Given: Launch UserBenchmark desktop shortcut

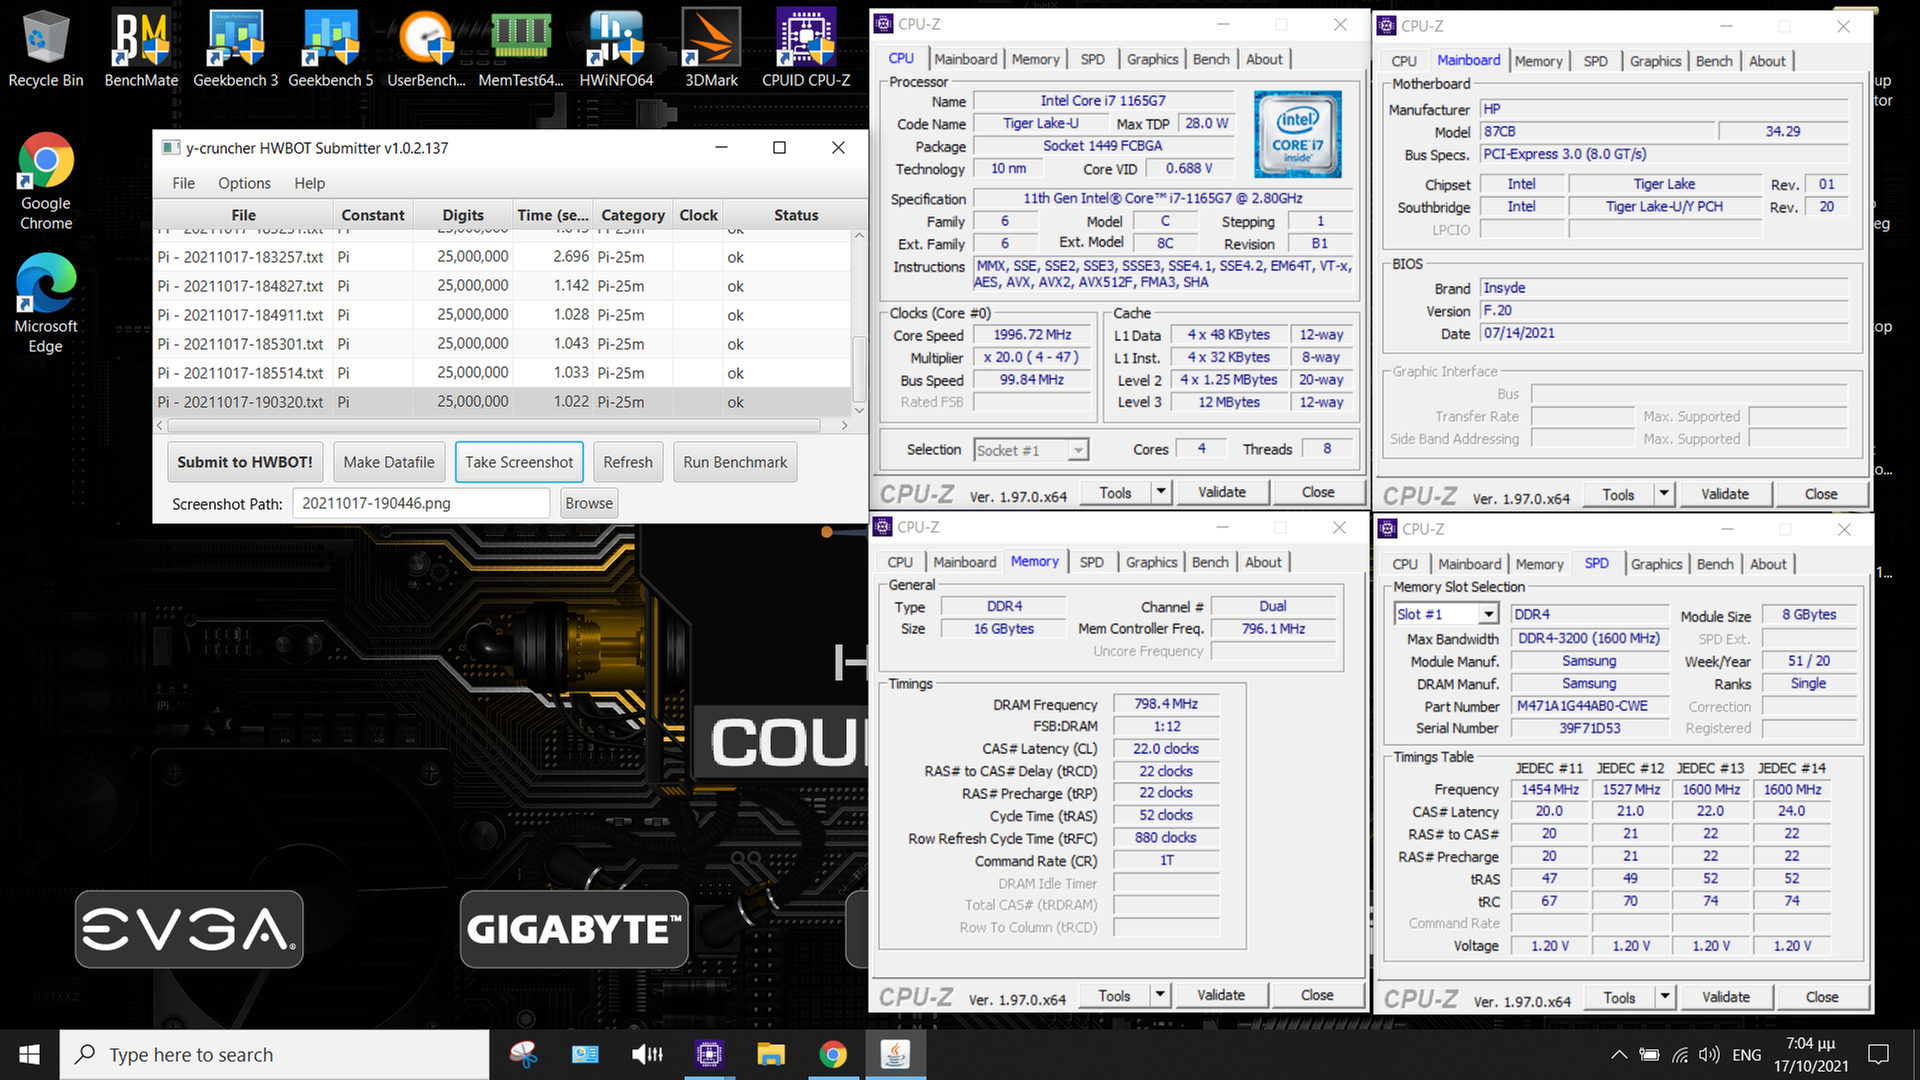Looking at the screenshot, I should [426, 49].
